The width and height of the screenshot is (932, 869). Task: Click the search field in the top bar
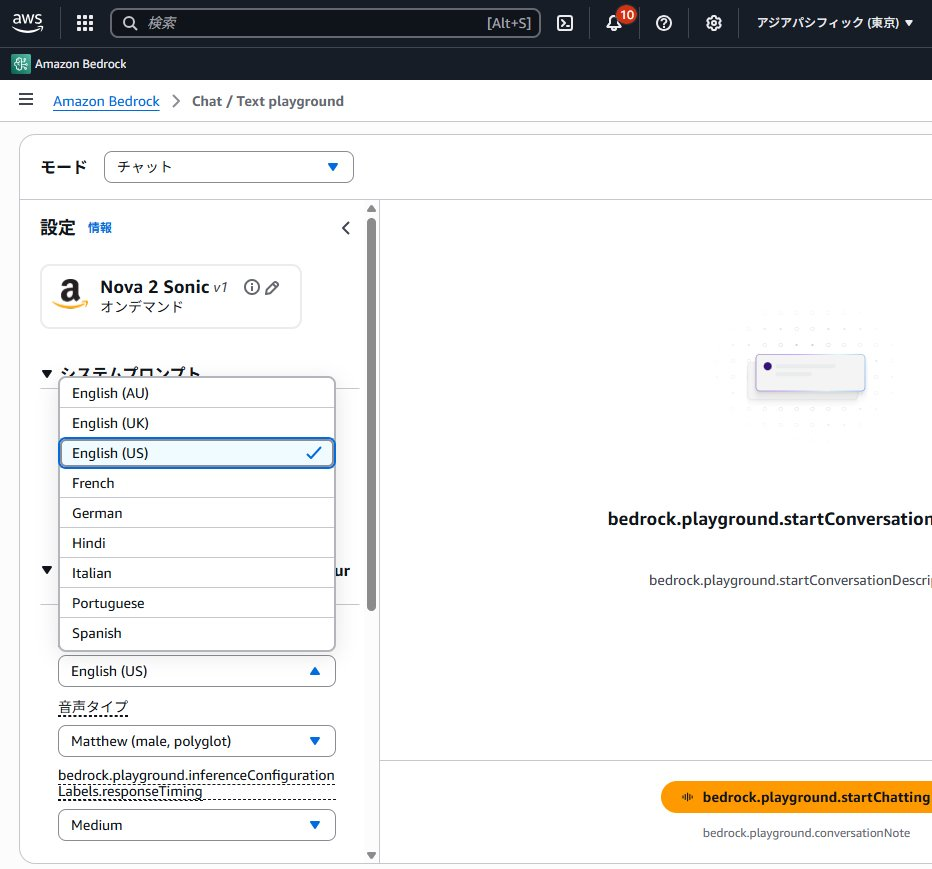point(325,23)
